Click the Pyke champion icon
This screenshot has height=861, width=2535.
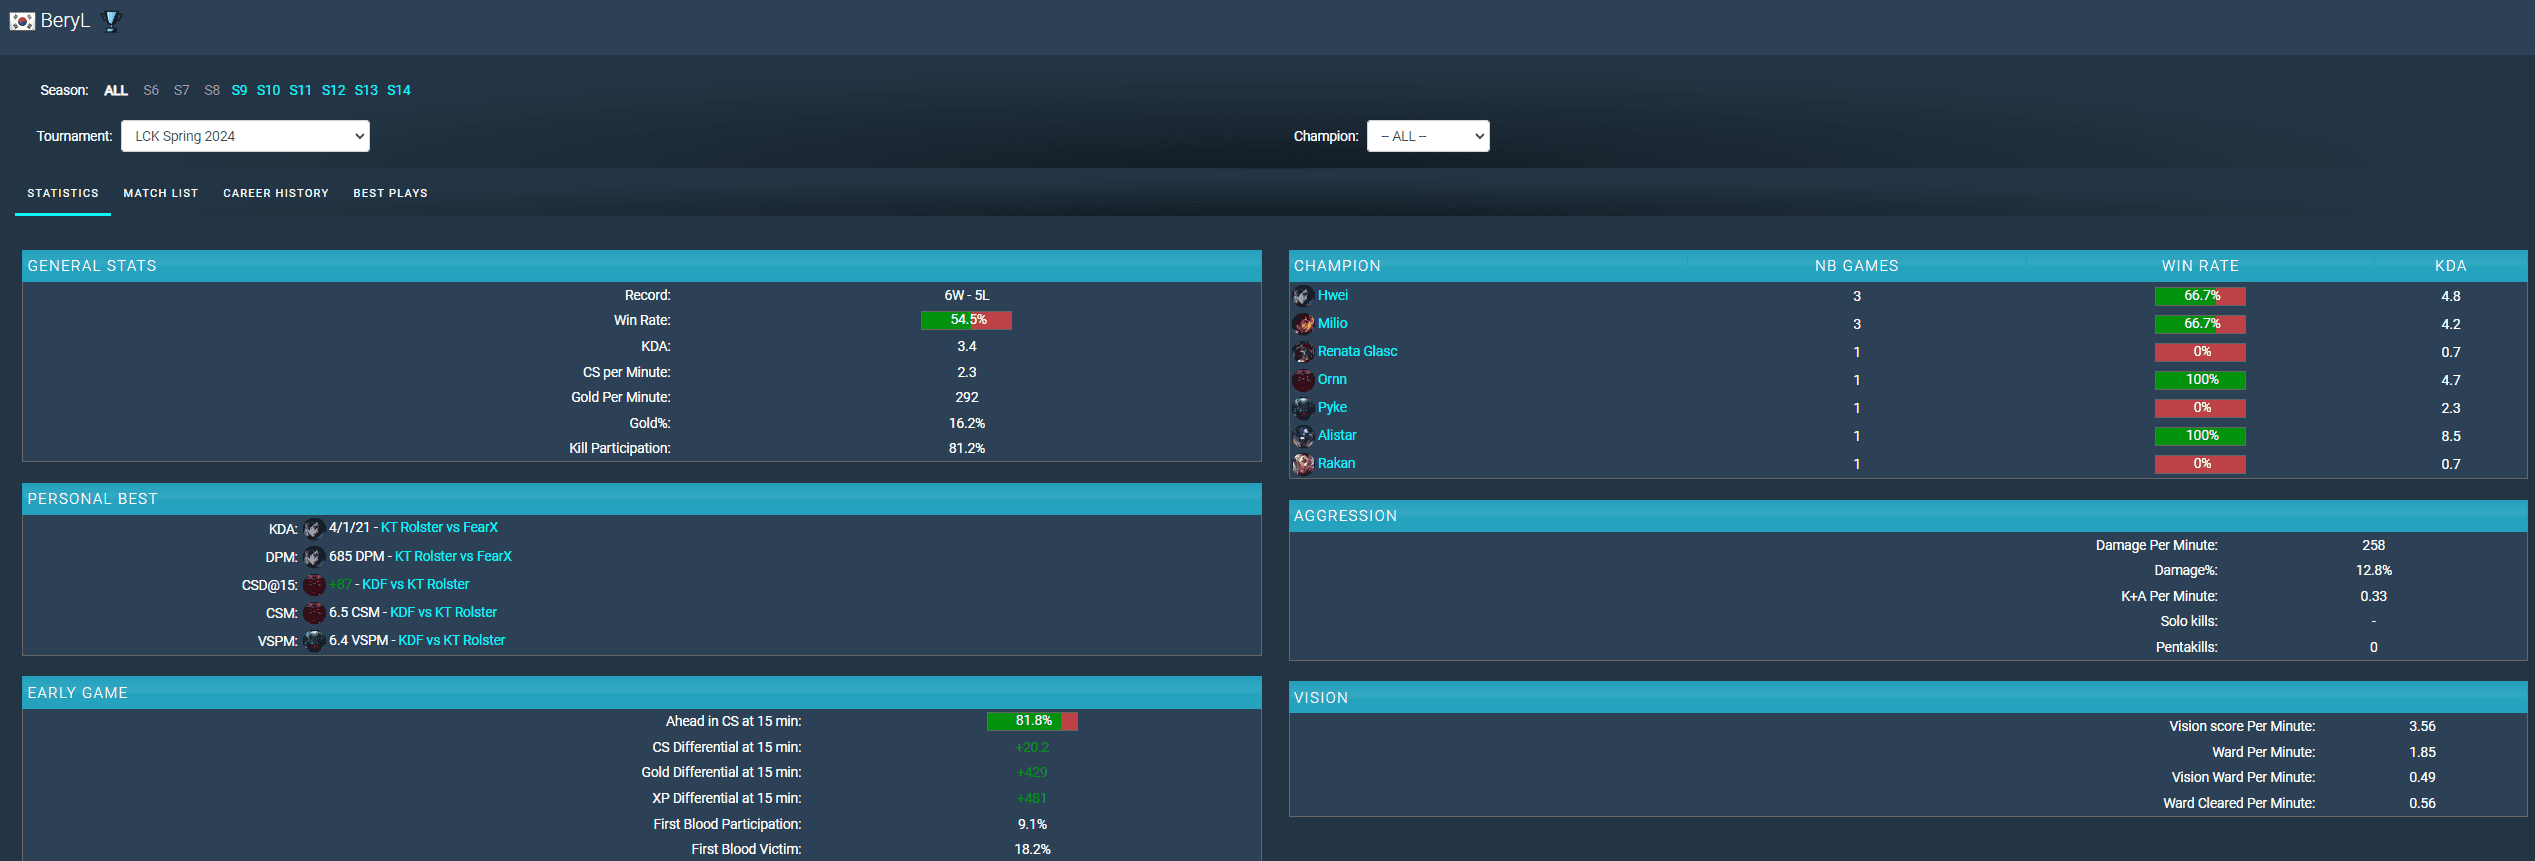[x=1303, y=408]
